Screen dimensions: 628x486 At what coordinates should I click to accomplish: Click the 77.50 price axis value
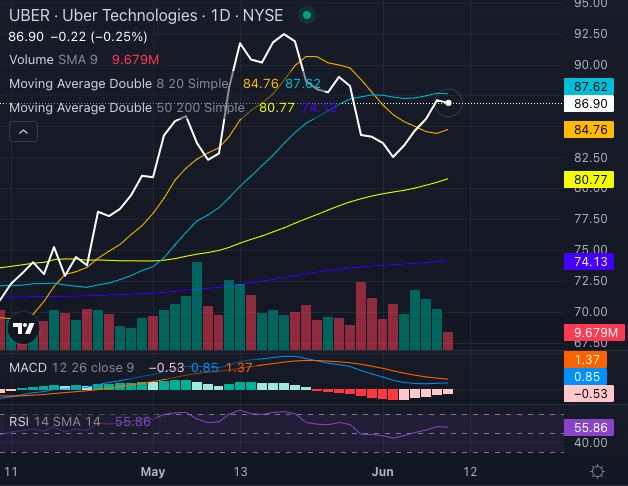[591, 219]
